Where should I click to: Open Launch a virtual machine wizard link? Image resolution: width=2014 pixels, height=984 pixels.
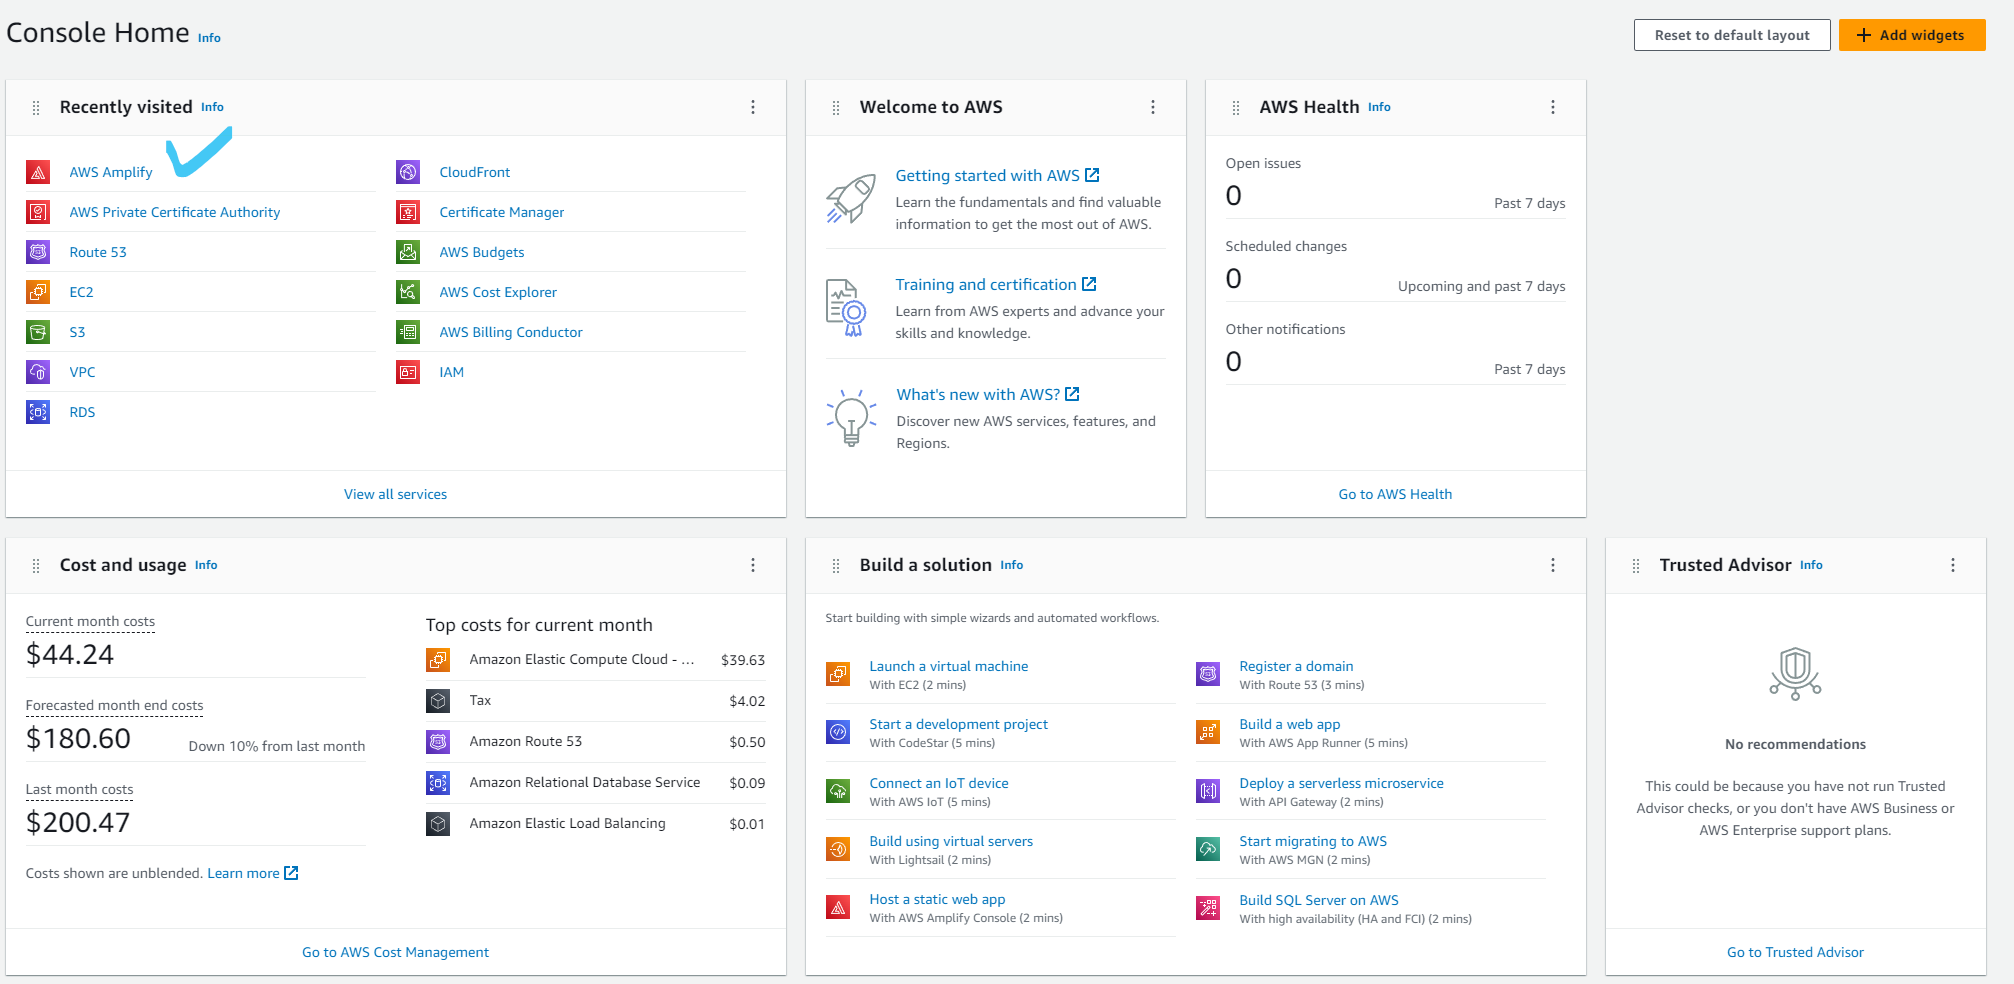949,666
